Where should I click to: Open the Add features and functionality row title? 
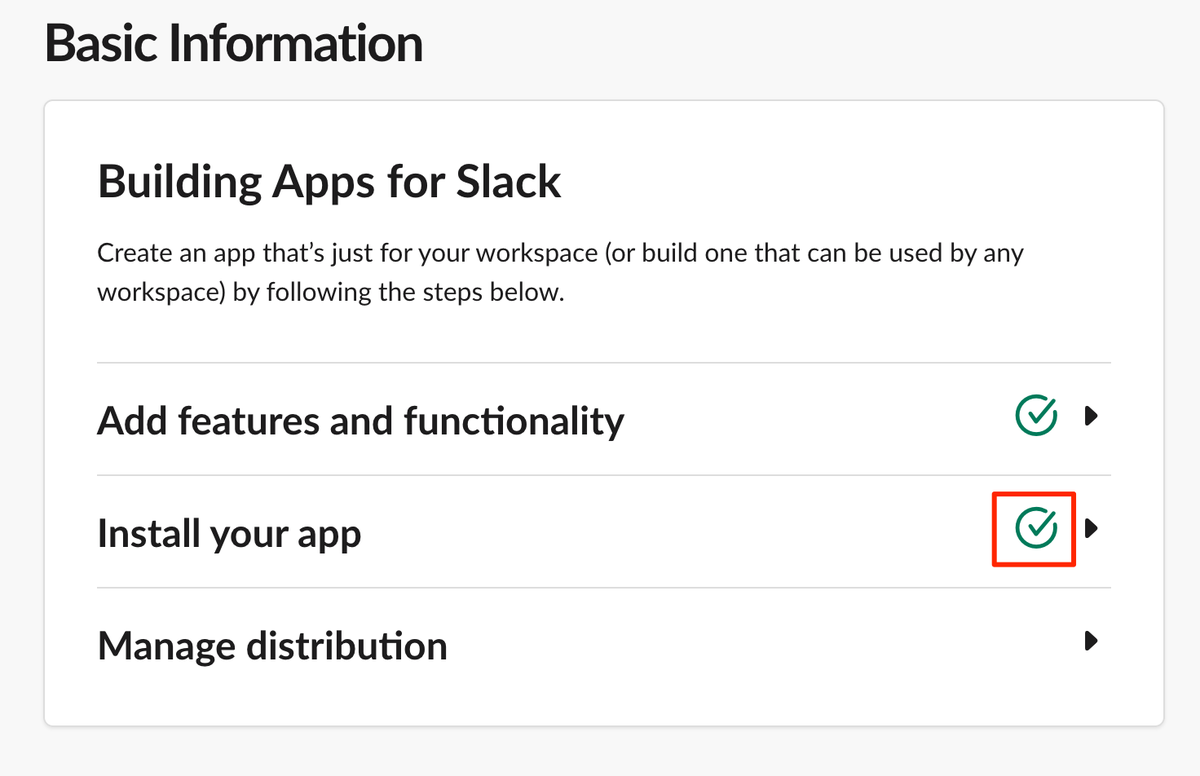pos(361,420)
